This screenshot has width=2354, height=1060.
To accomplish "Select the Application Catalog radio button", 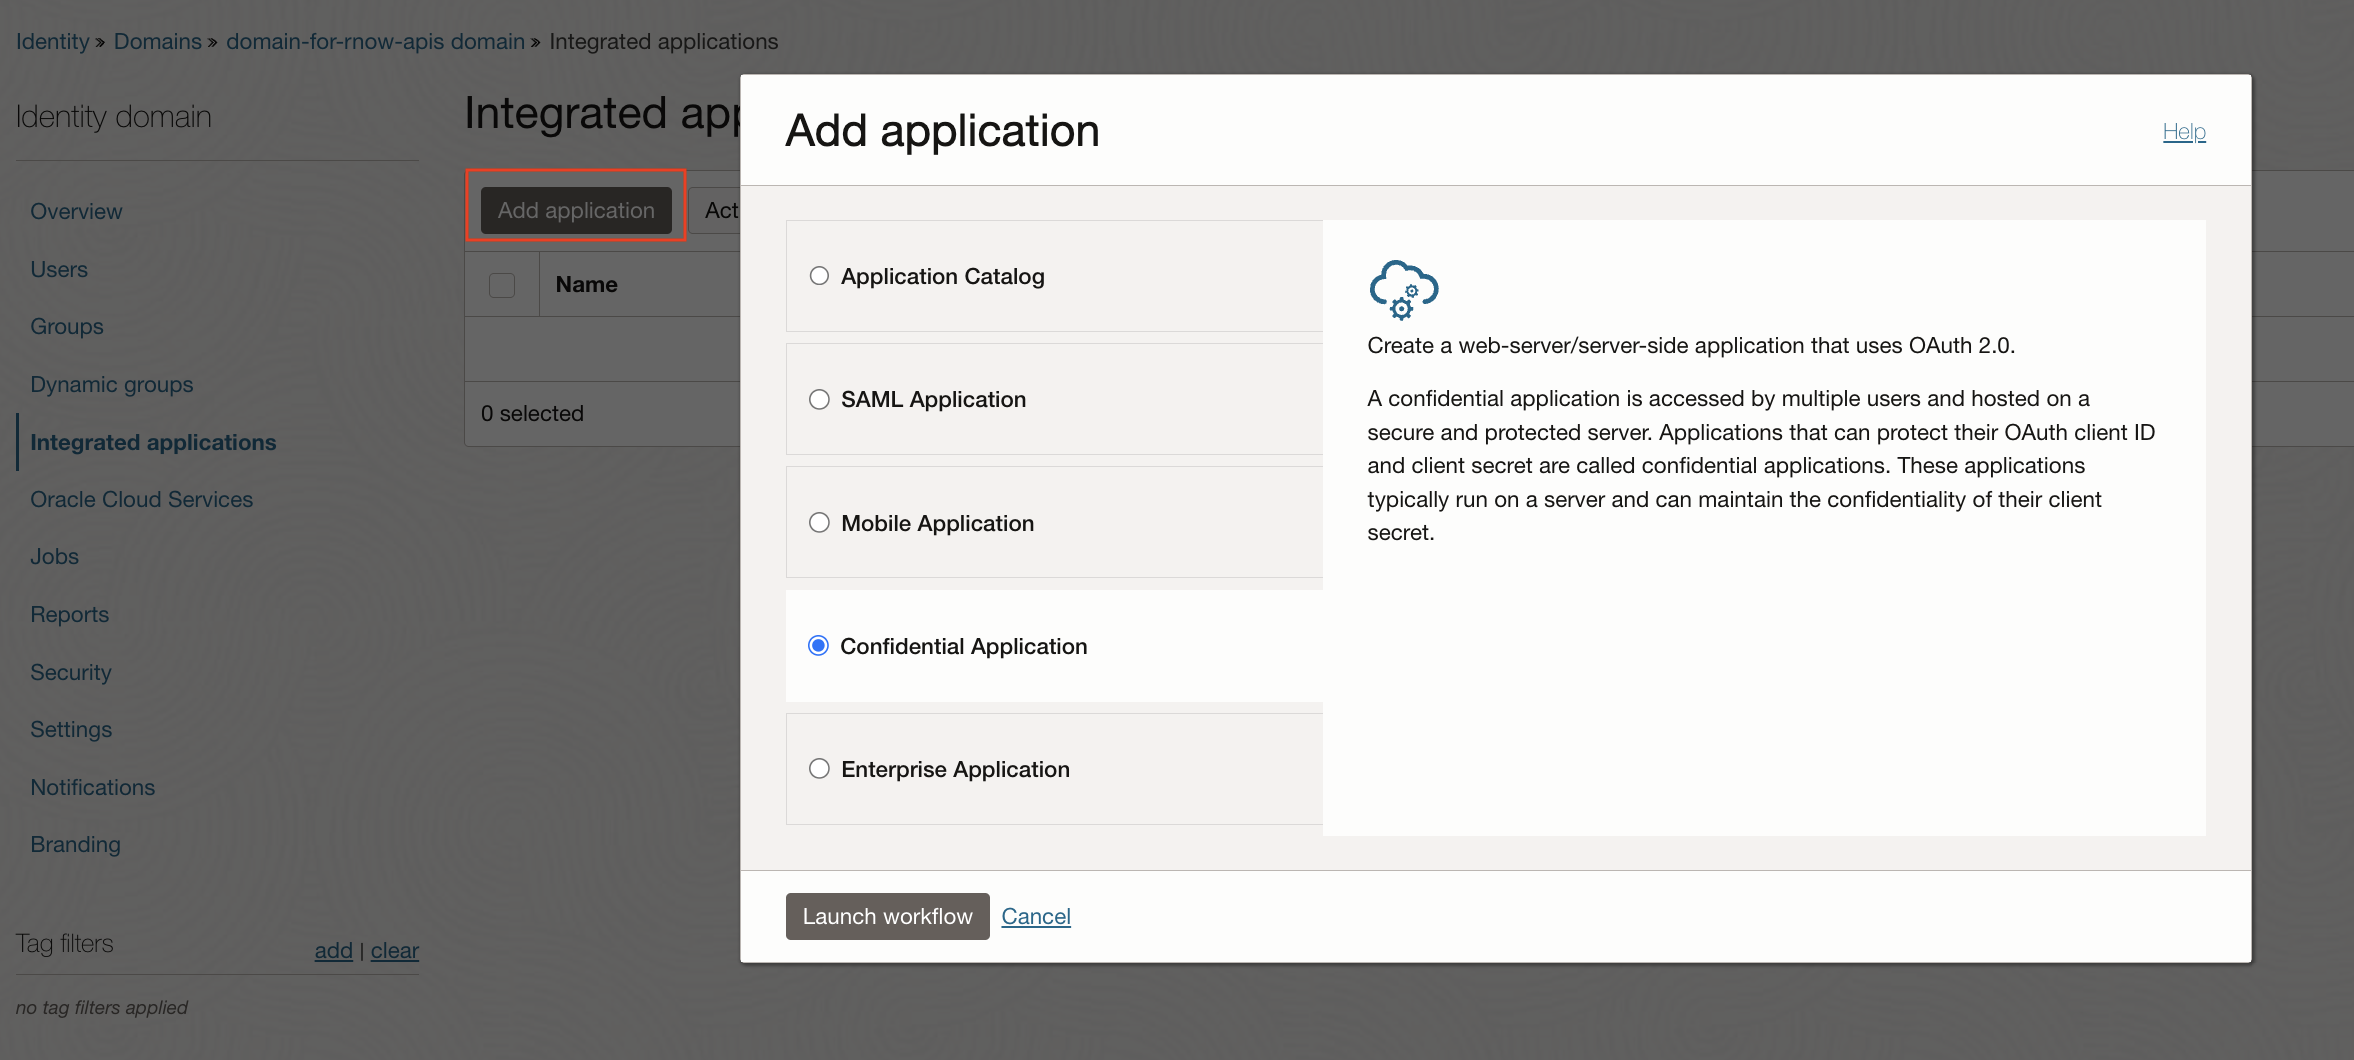I will (x=819, y=275).
